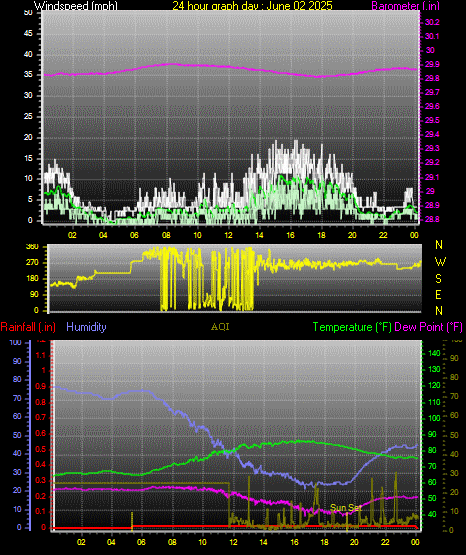
Task: Click the 360 wind direction axis value
Action: pos(33,247)
